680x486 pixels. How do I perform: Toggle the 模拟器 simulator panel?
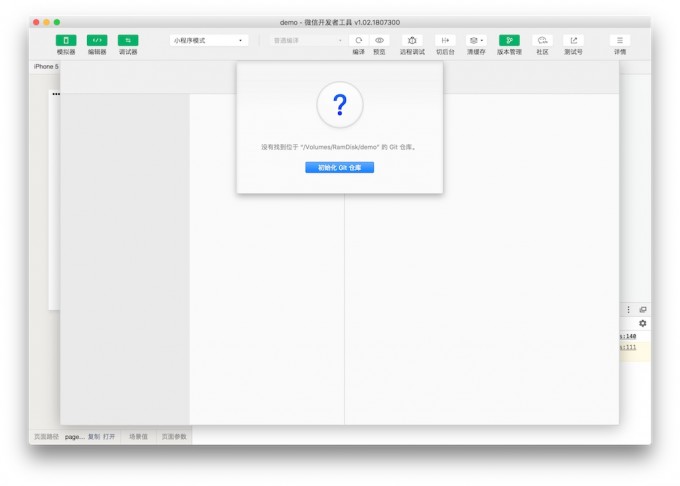tap(66, 40)
